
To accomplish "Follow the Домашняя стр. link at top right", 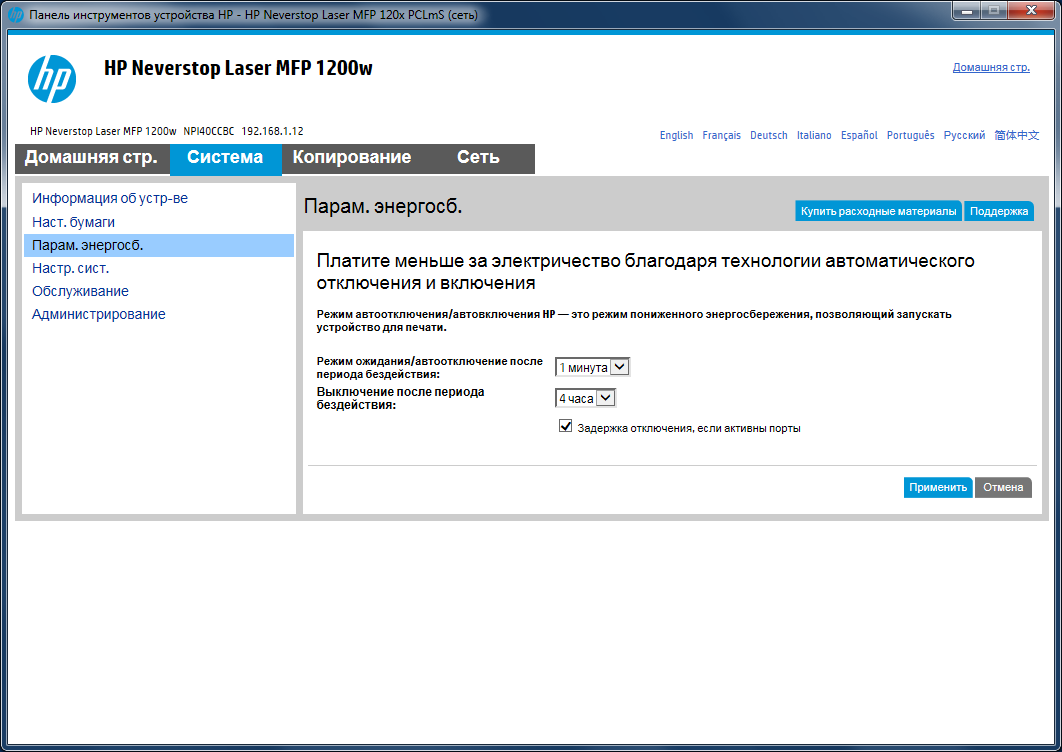I will pos(991,68).
